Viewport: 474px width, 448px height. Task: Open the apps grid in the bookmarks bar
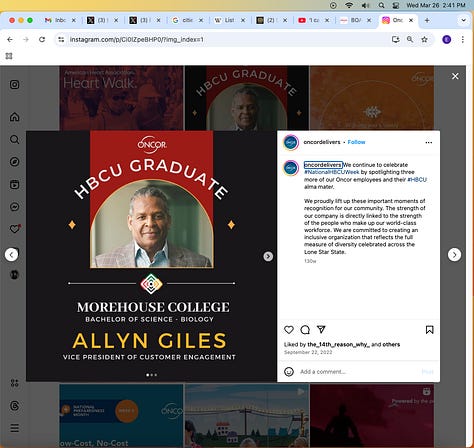(x=9, y=56)
